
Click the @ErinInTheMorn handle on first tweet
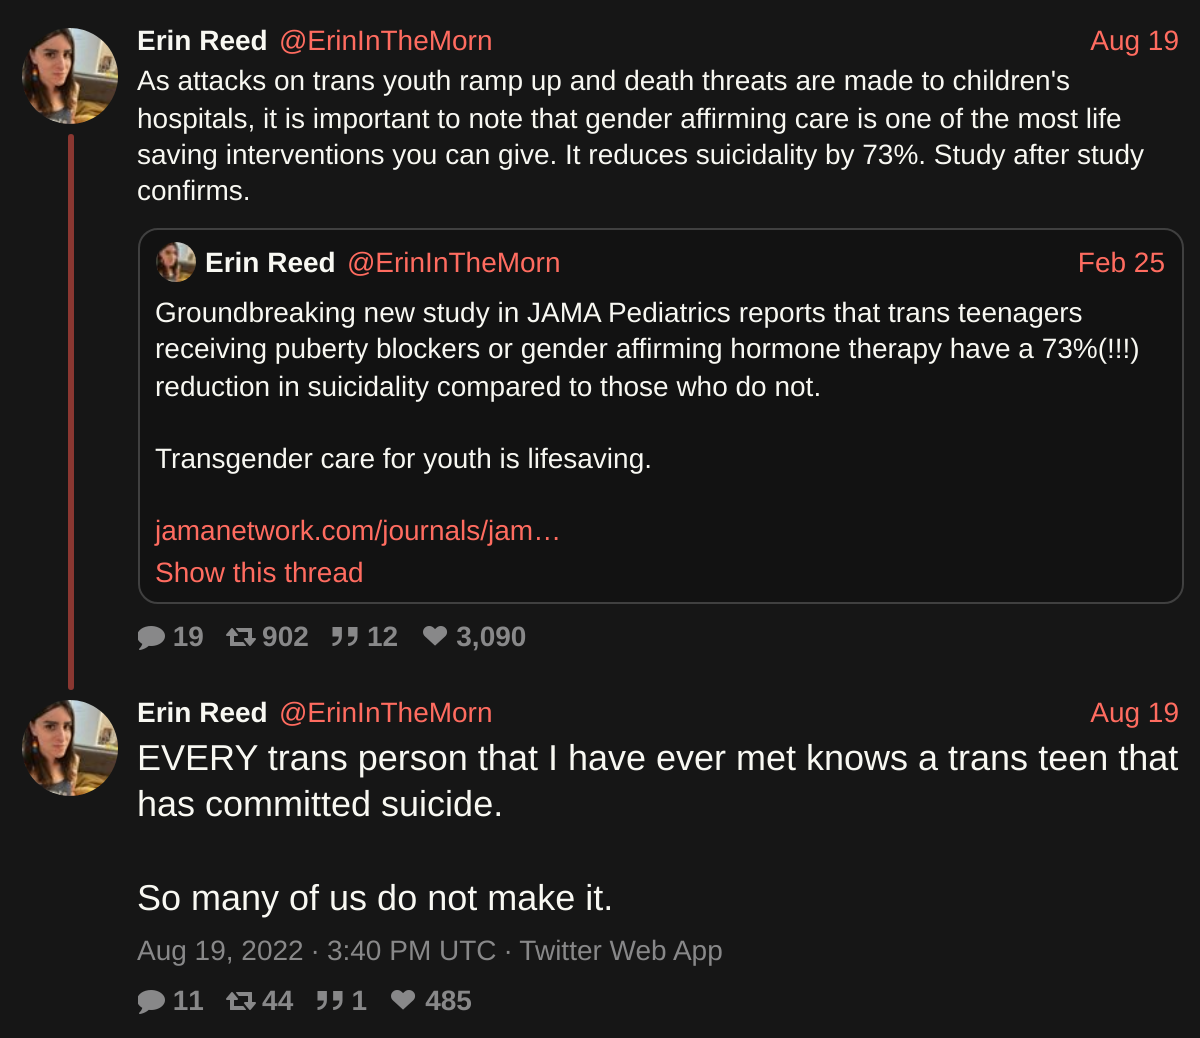pos(385,41)
